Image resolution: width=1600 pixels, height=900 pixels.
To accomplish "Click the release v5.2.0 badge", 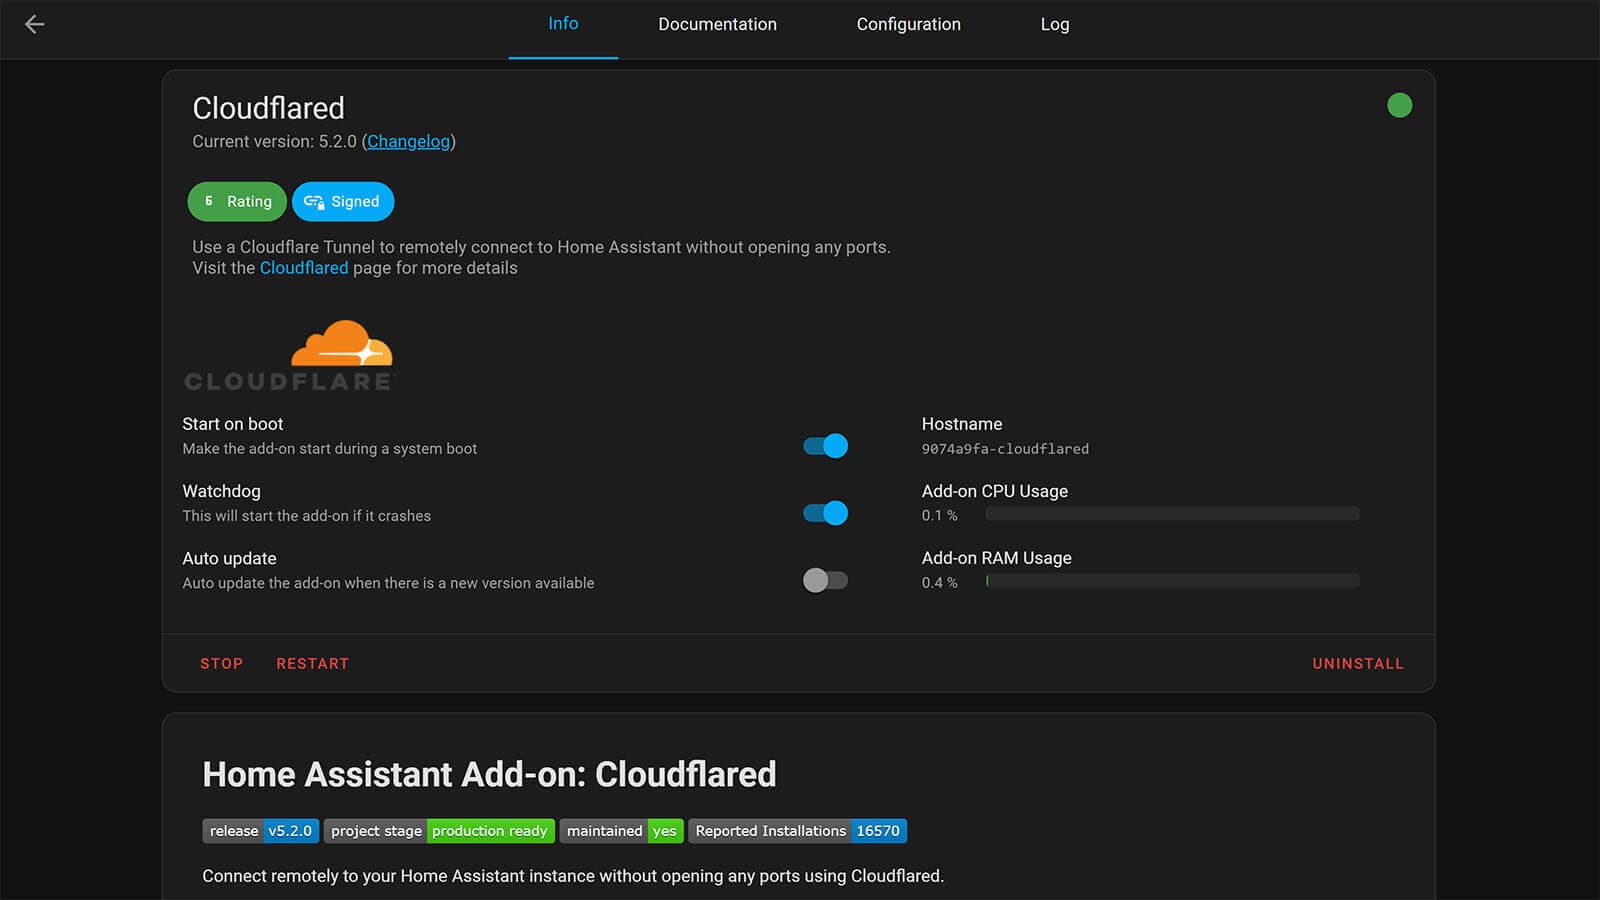I will (x=261, y=831).
